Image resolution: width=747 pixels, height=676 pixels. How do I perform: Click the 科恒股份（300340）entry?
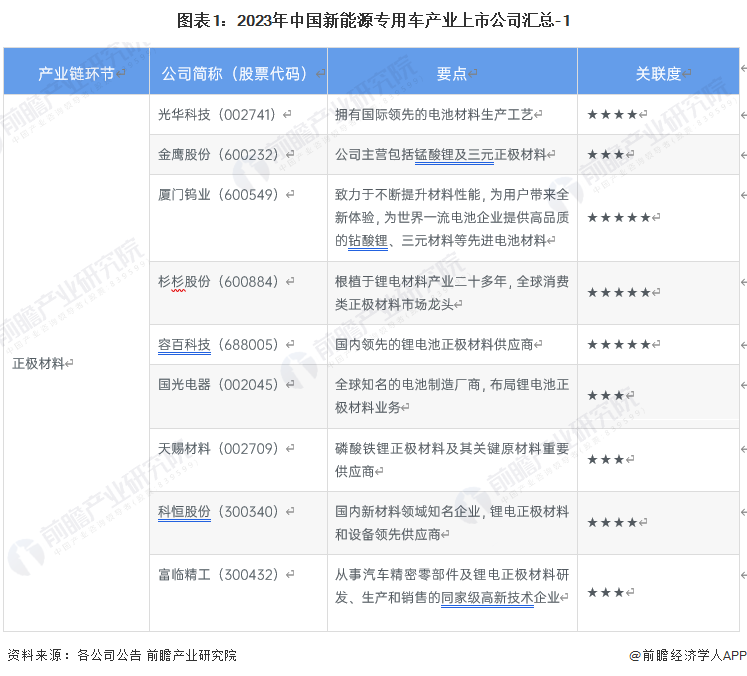tap(217, 512)
